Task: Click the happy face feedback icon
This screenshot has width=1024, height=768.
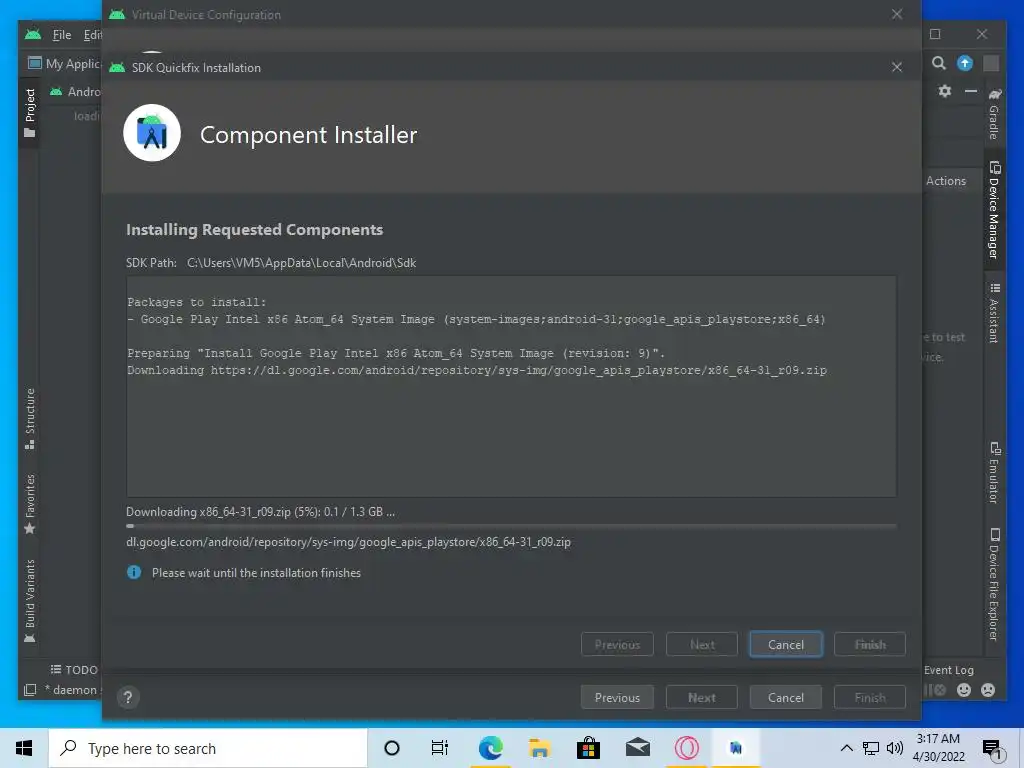Action: [x=964, y=690]
